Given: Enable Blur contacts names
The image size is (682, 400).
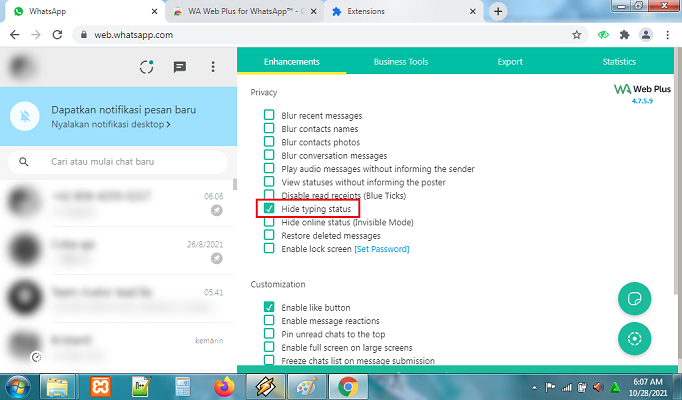Looking at the screenshot, I should (269, 128).
